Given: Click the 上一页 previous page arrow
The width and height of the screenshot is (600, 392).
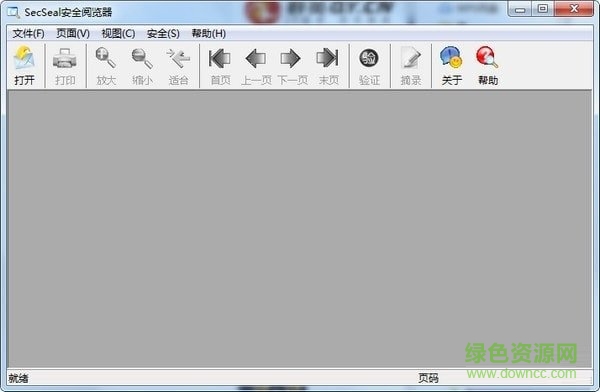Looking at the screenshot, I should 256,58.
